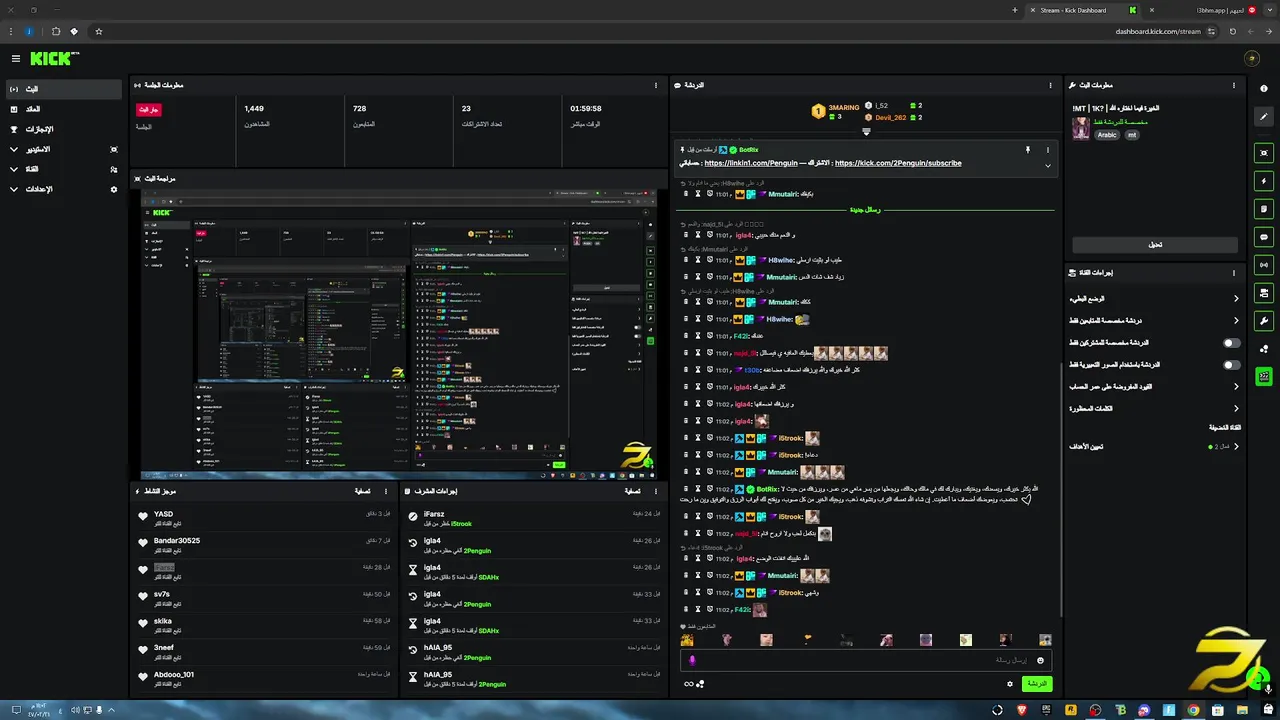Screen dimensions: 1280x720
Task: Click Bandar30525 in the activity feed
Action: 177,541
